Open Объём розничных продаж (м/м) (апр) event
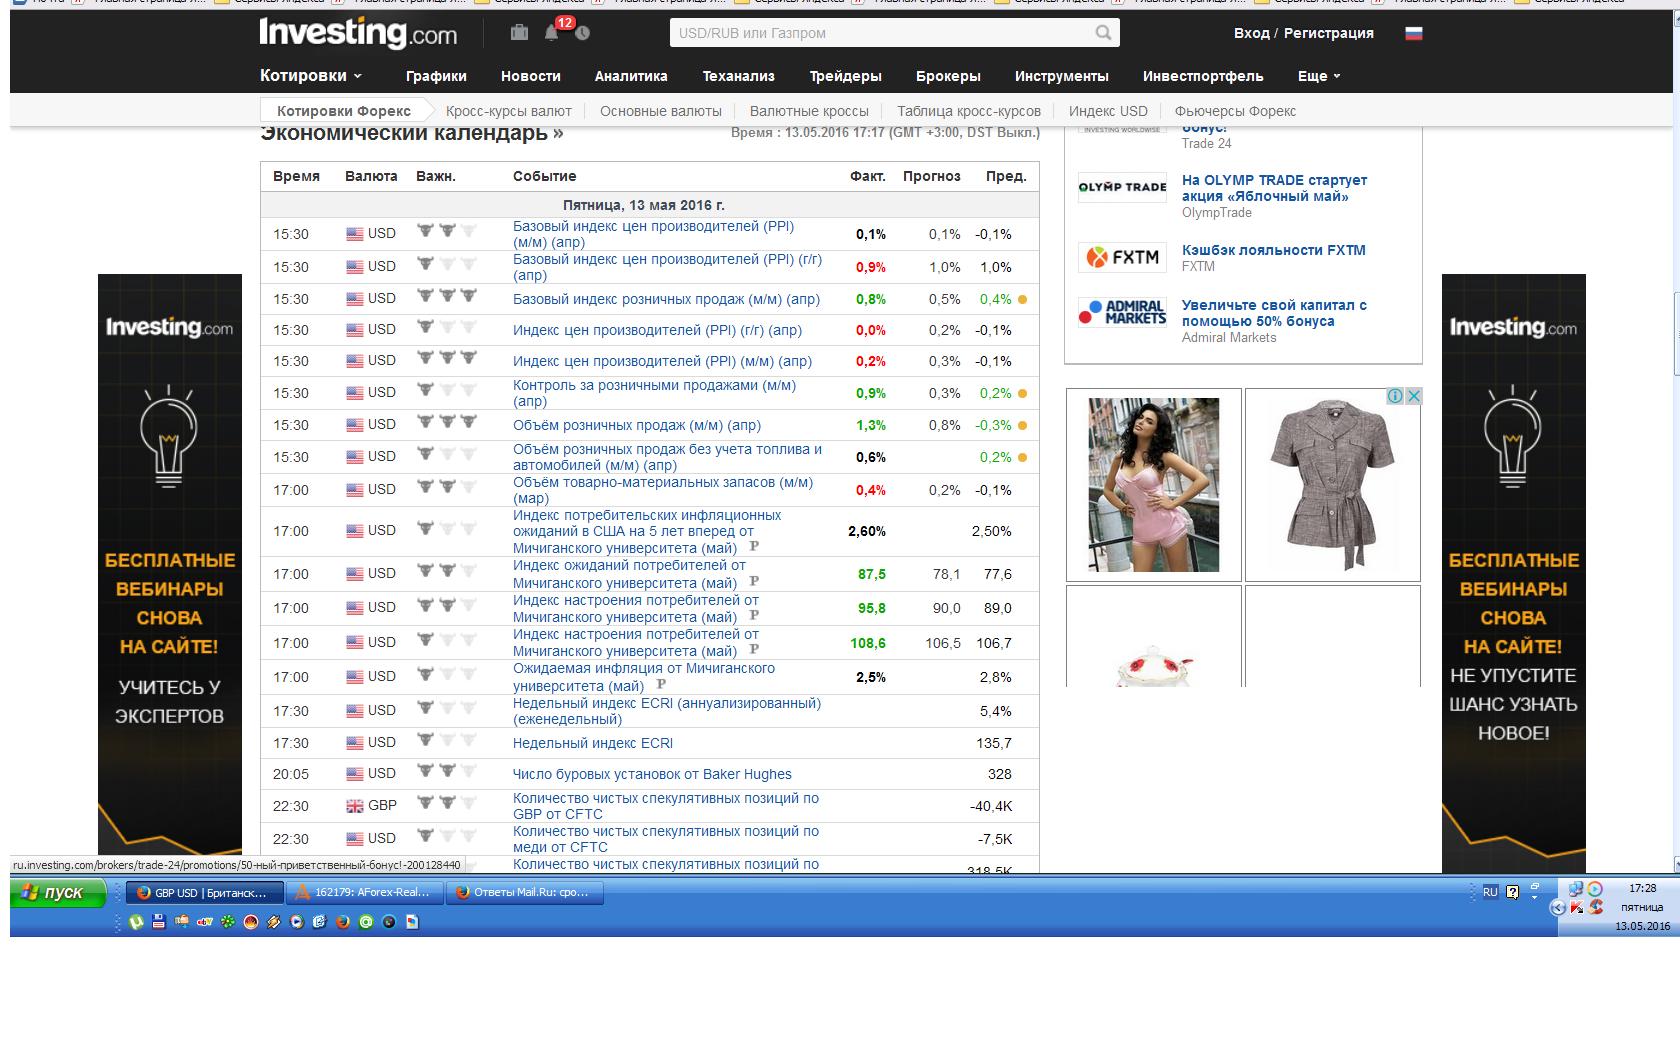Screen dimensions: 1680x1050 pos(637,425)
